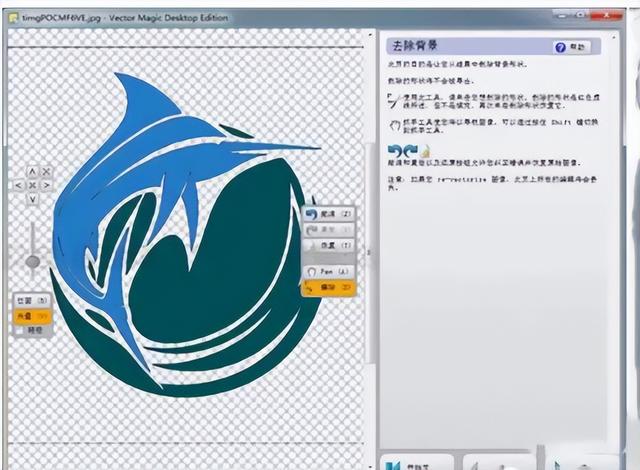Click the Reset (T) button in floating toolbar
Viewport: 640px width, 470px height.
[x=329, y=245]
